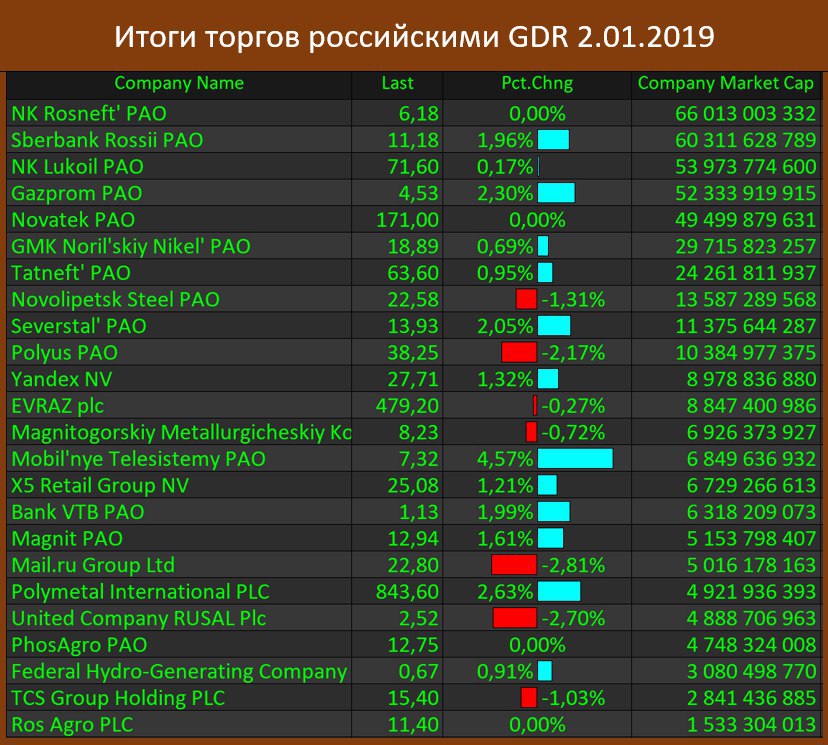
Task: Click market cap 60 311 628 789
Action: pyautogui.click(x=746, y=140)
